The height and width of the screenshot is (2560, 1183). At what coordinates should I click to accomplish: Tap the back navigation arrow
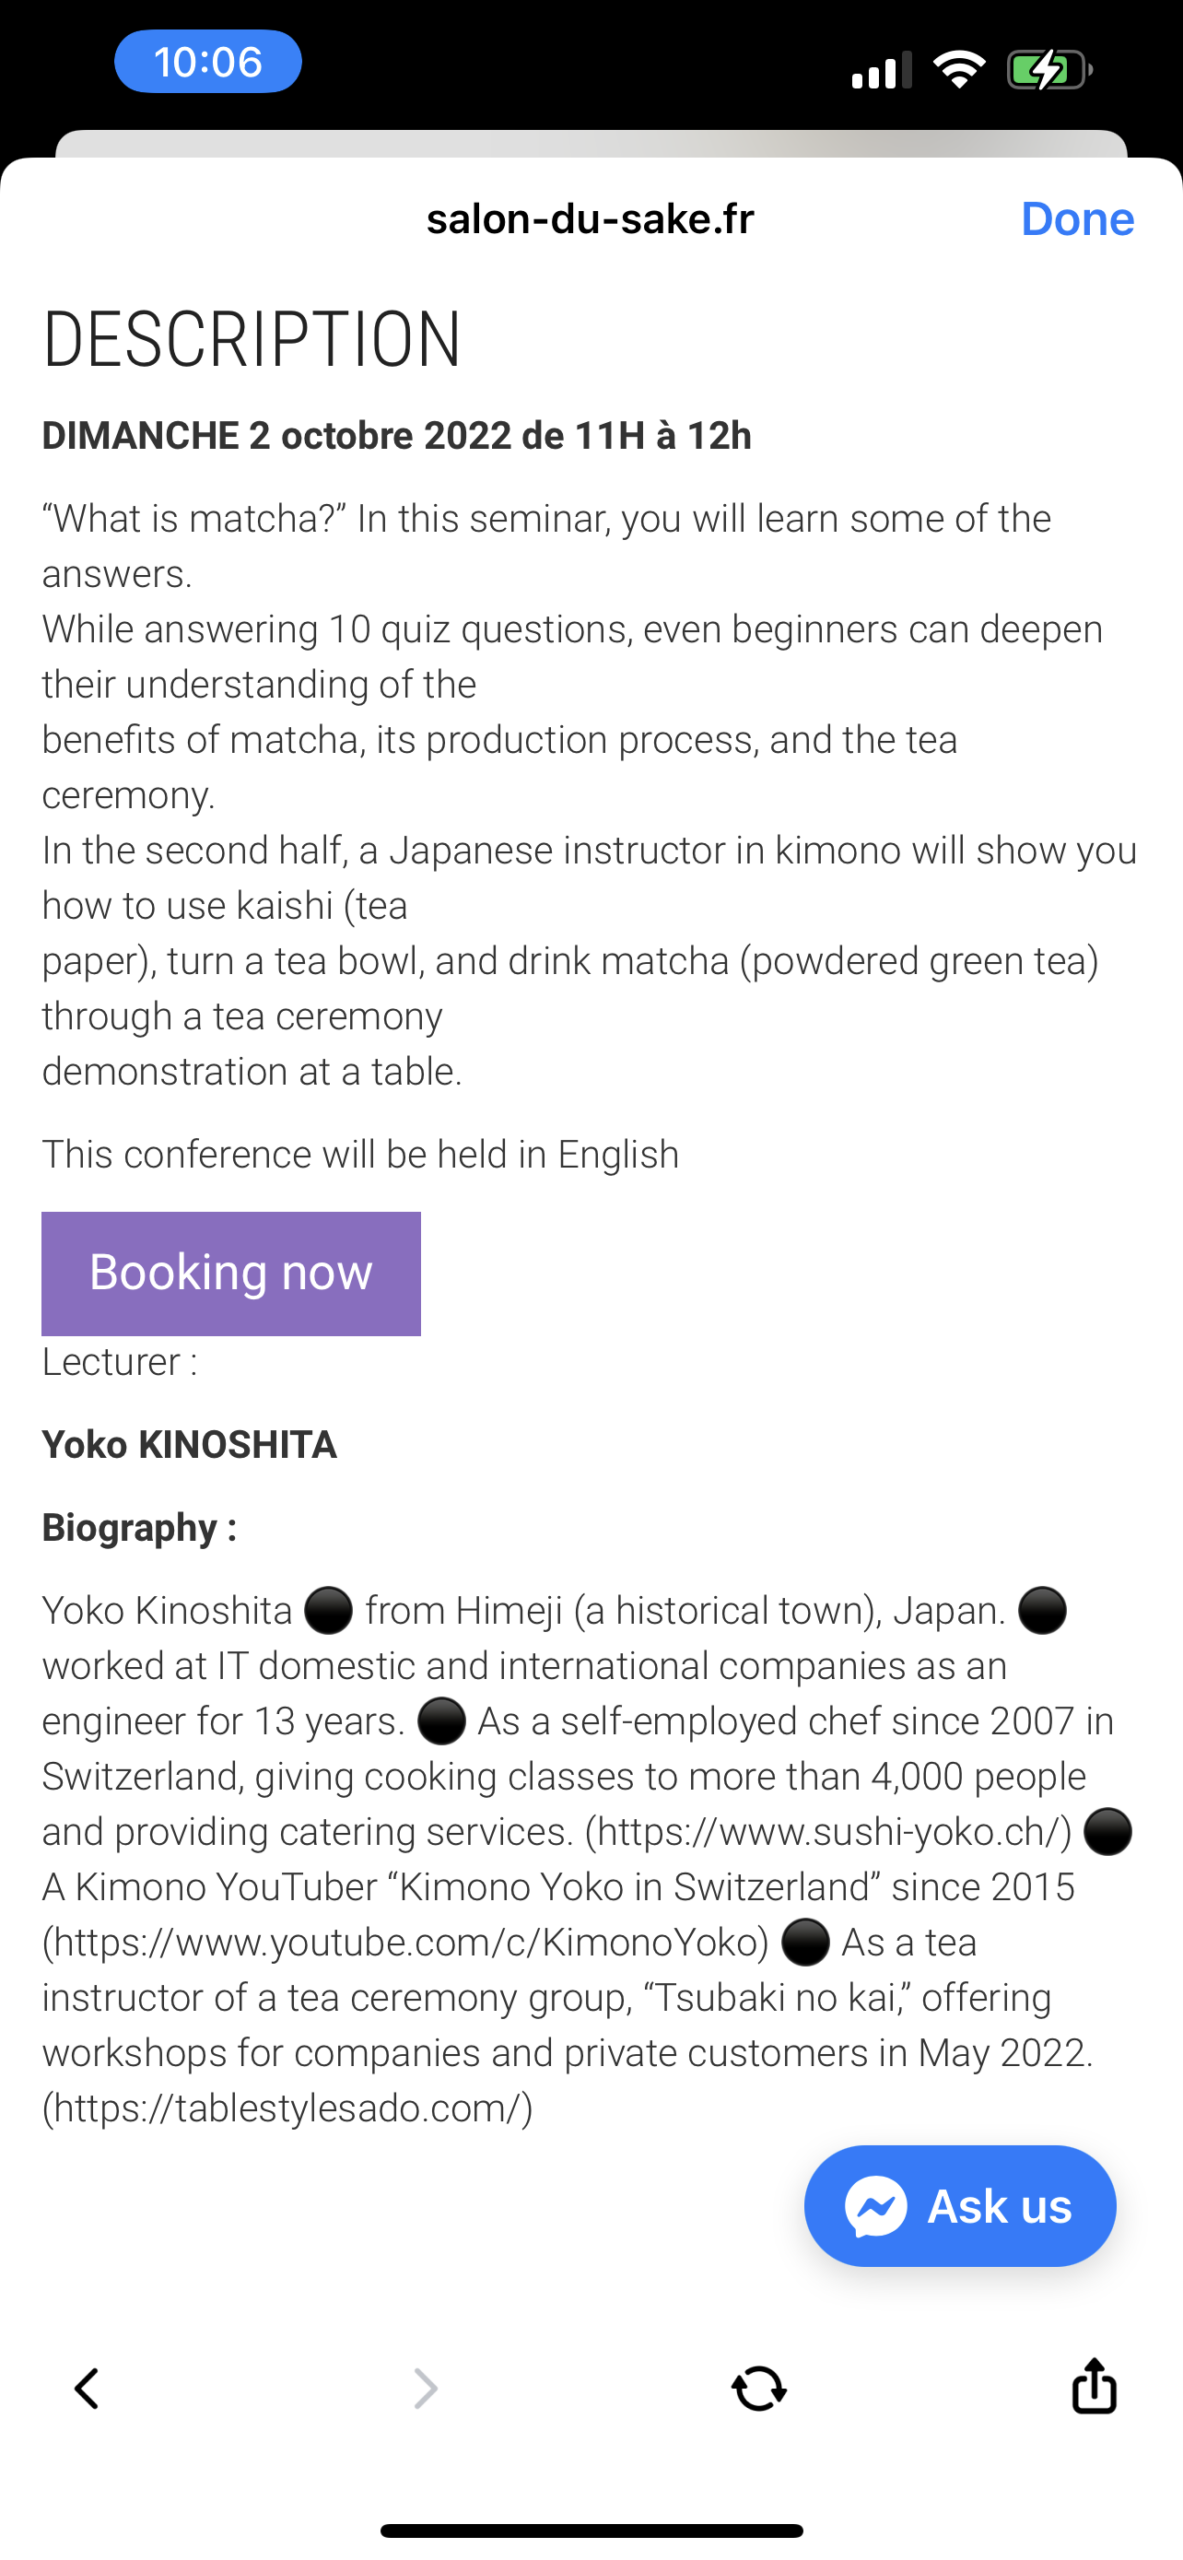(87, 2387)
